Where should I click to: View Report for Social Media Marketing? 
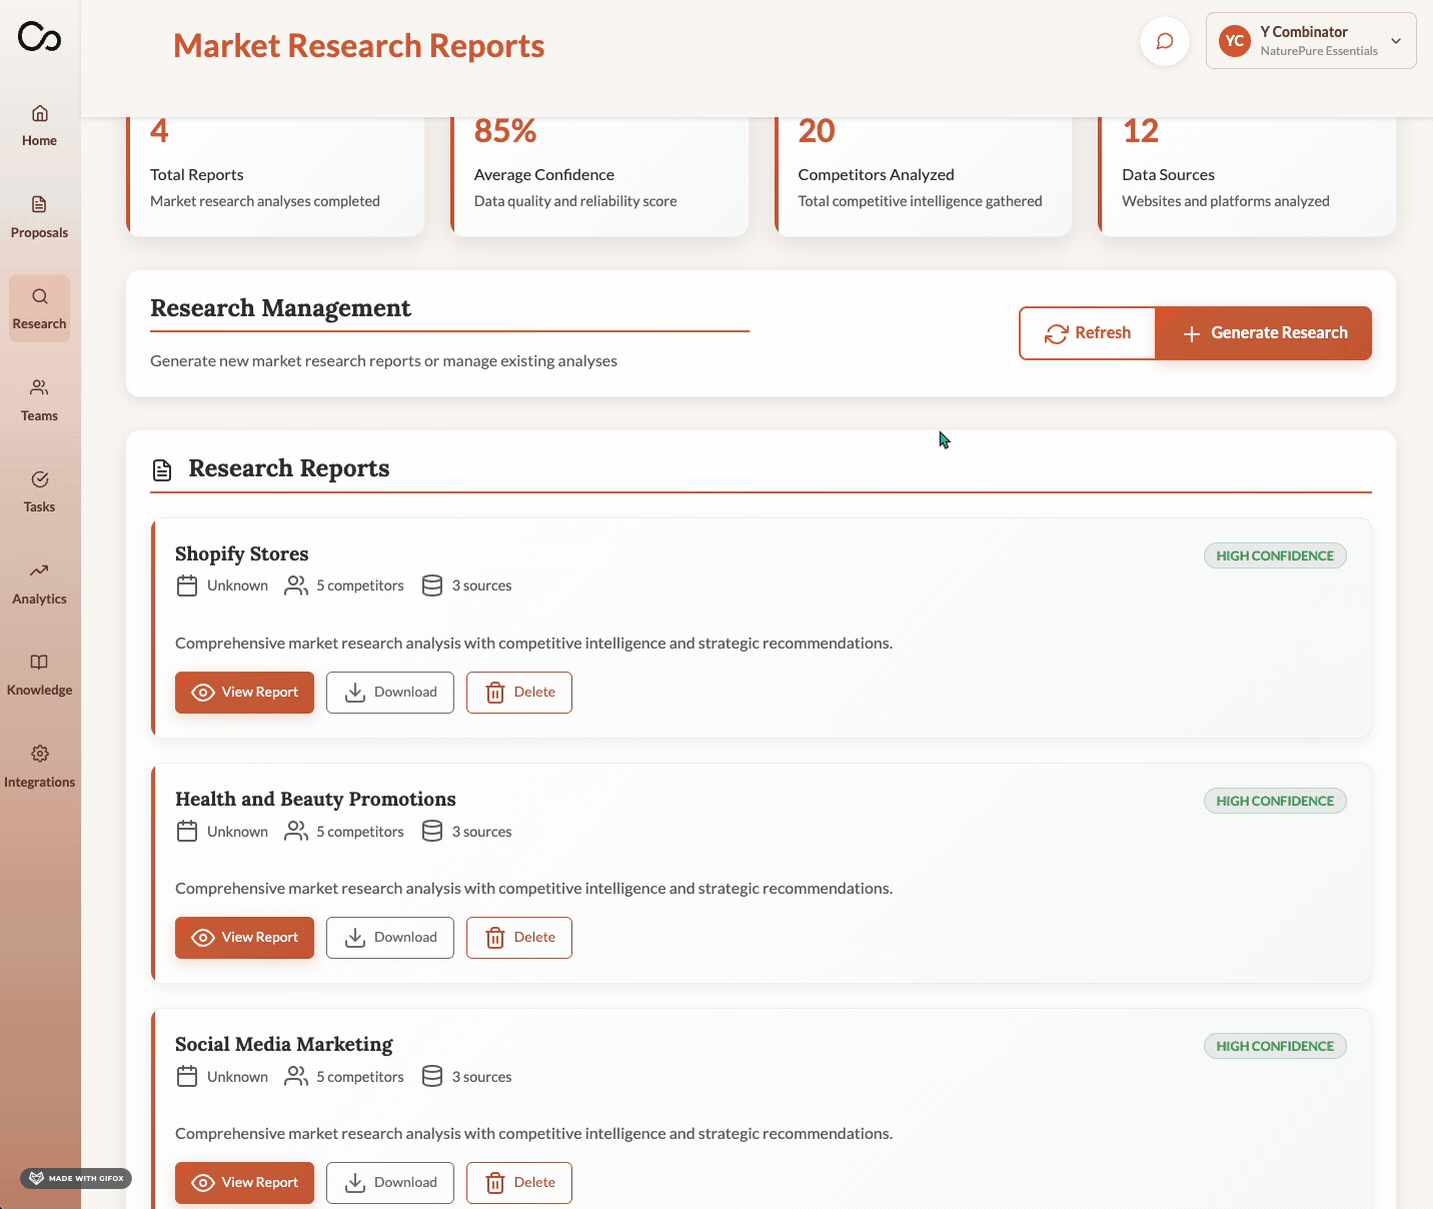(x=244, y=1182)
